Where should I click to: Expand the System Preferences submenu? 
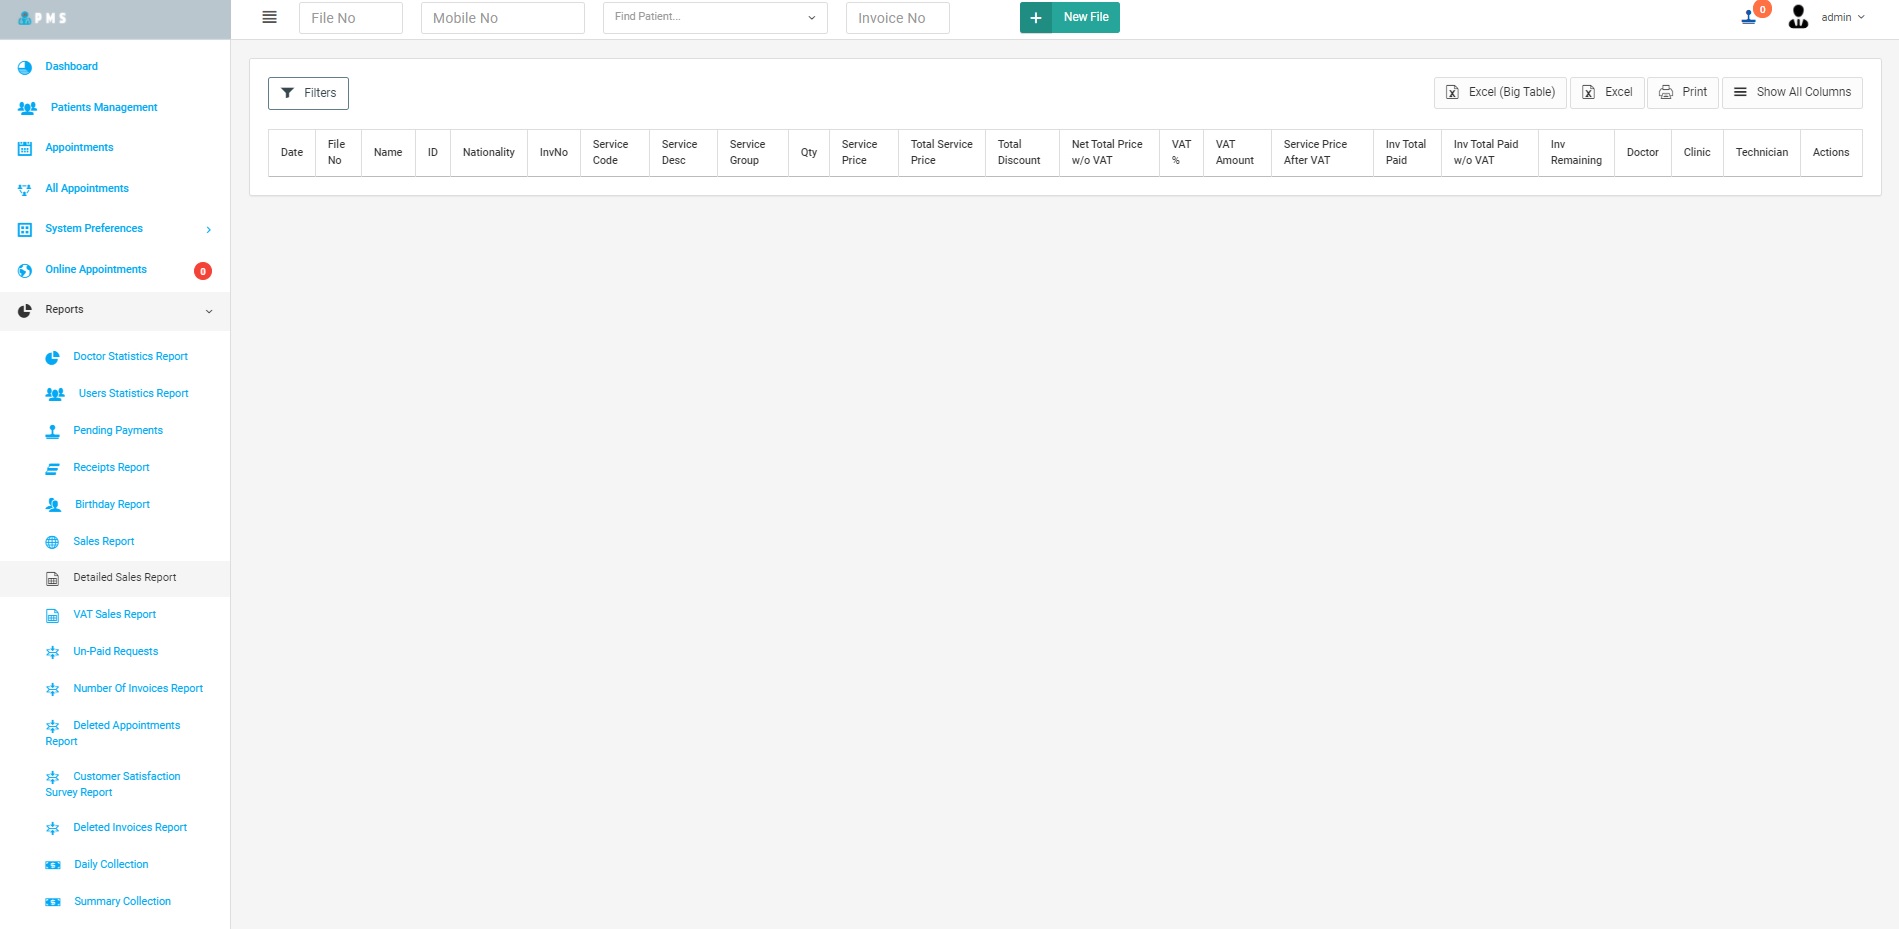click(x=208, y=230)
